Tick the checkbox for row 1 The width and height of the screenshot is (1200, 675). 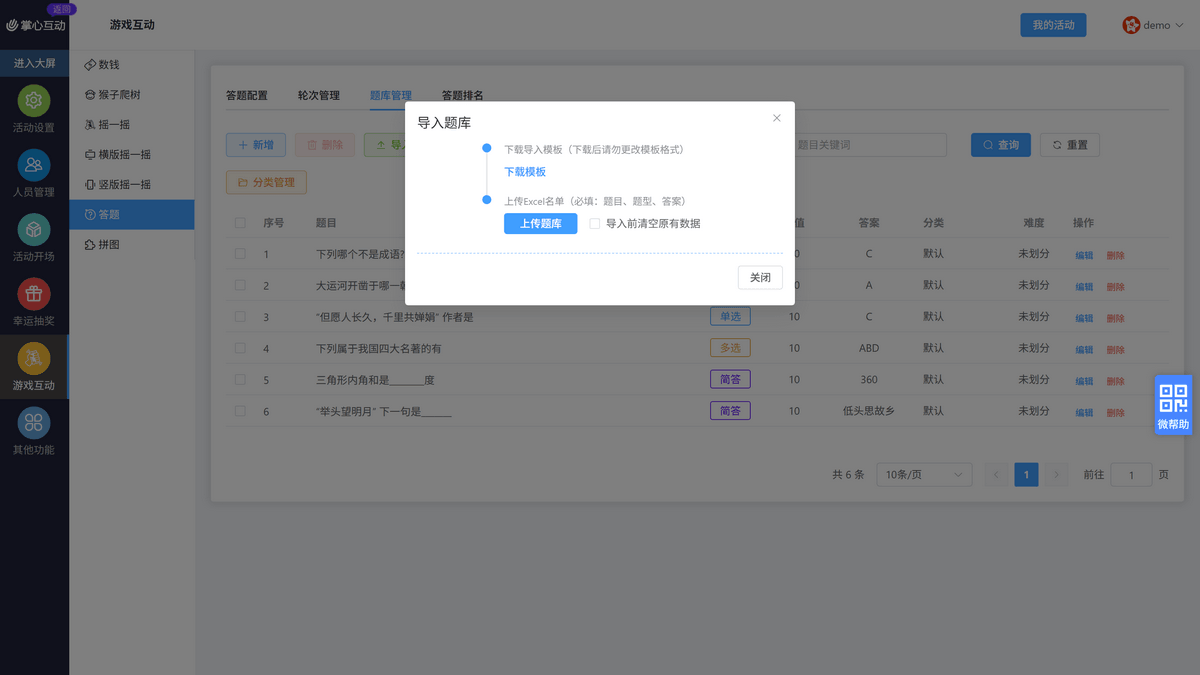240,254
